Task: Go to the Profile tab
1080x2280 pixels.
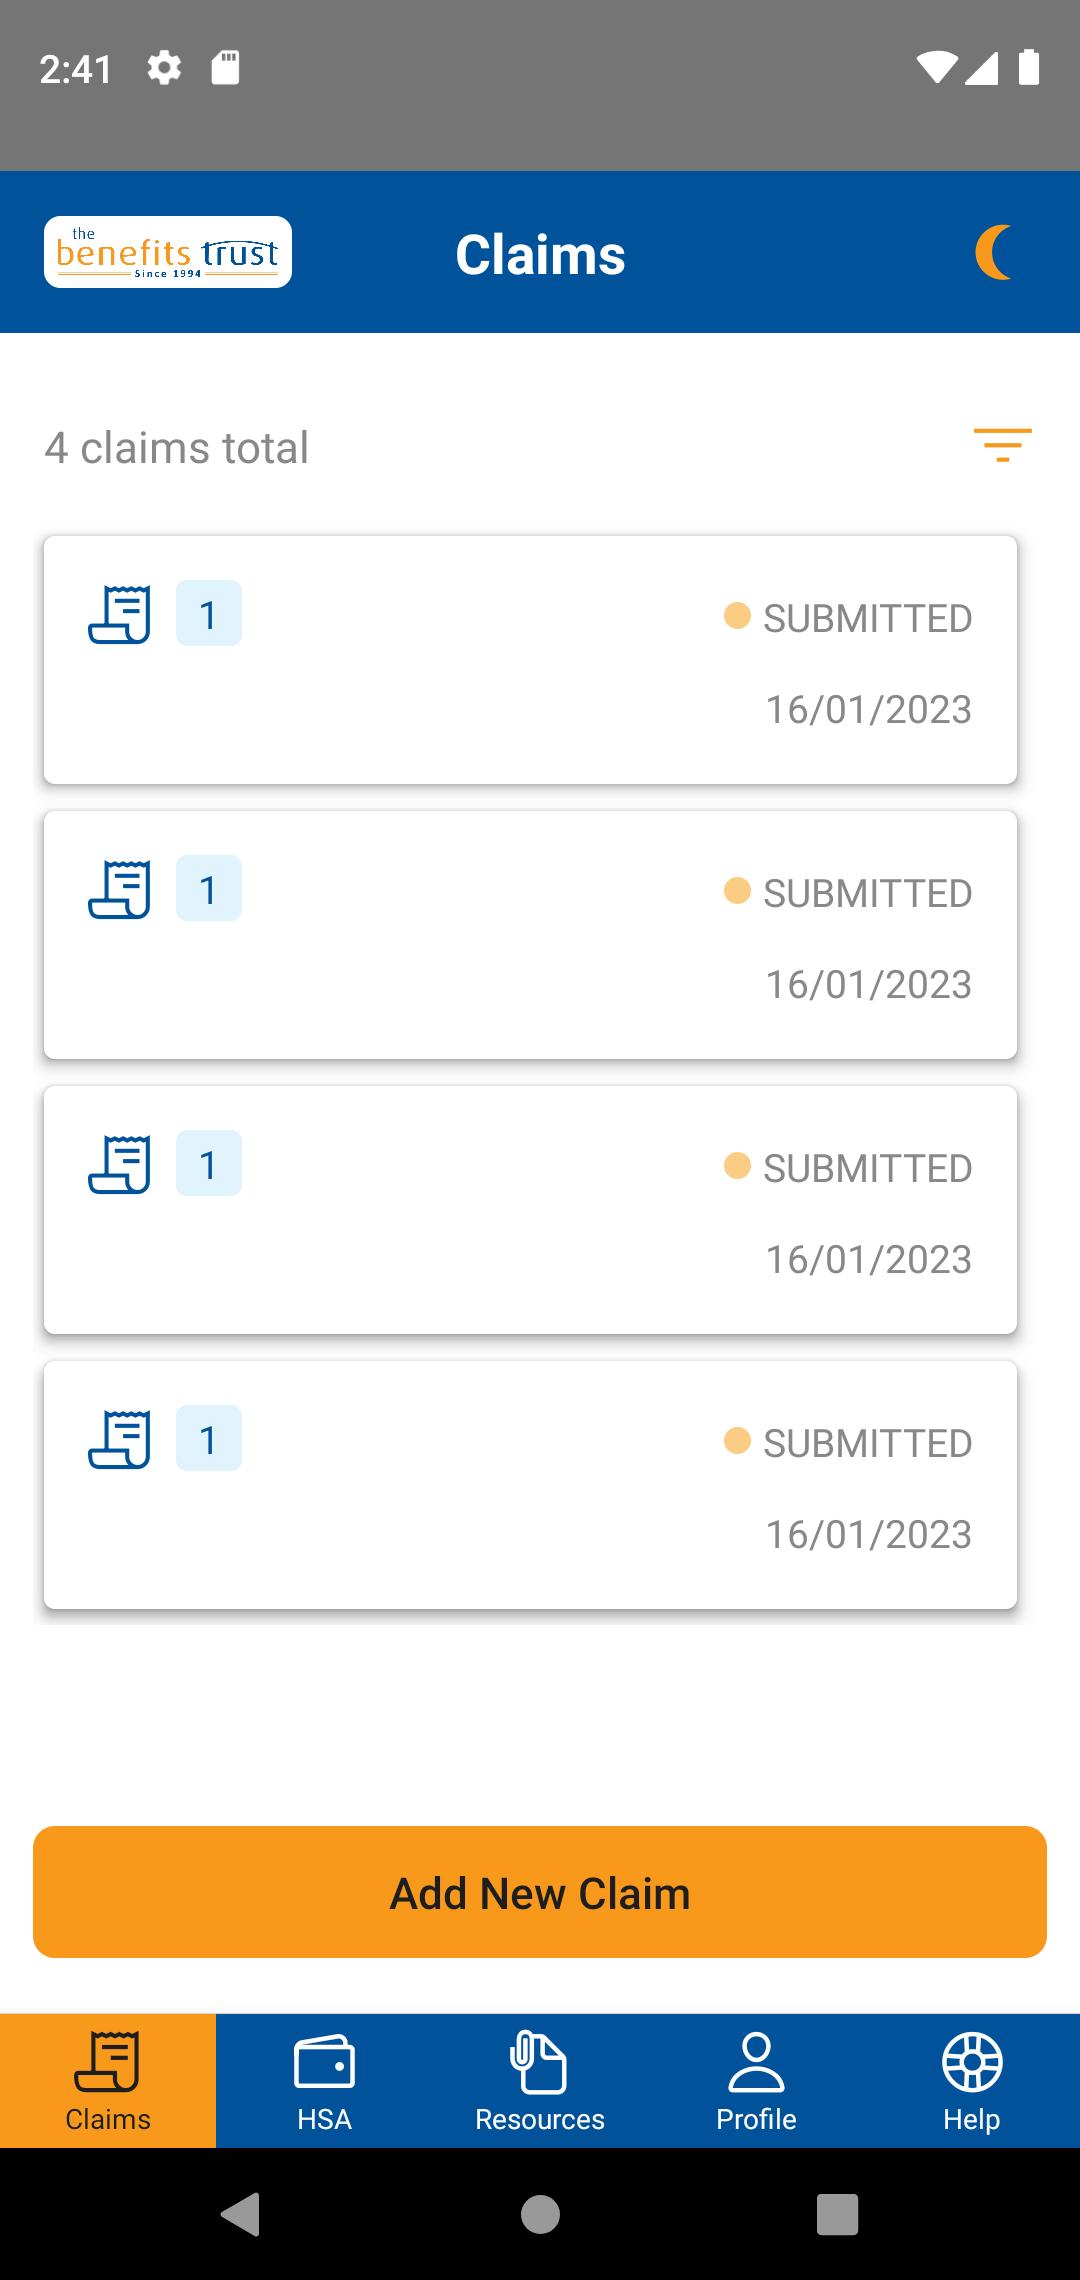Action: (x=756, y=2081)
